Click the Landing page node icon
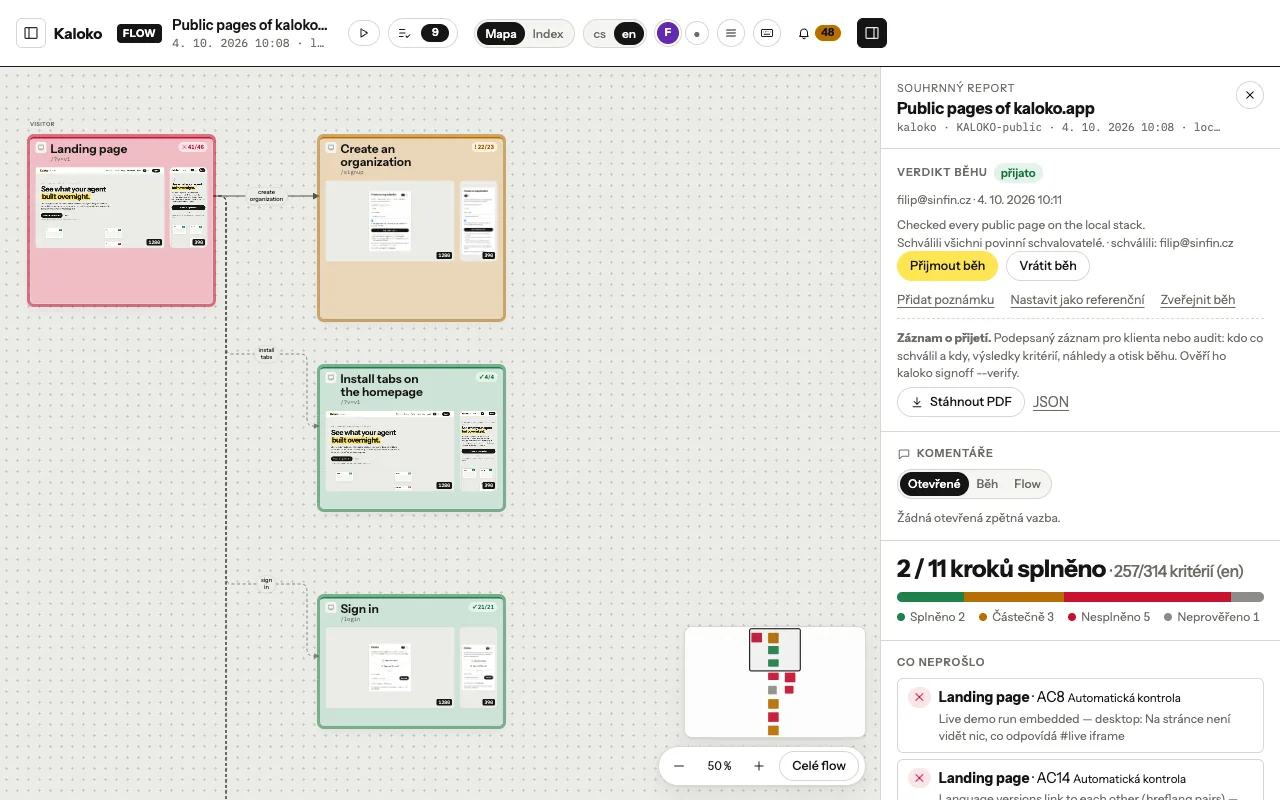Screen dimensions: 1280x800 click(x=41, y=148)
